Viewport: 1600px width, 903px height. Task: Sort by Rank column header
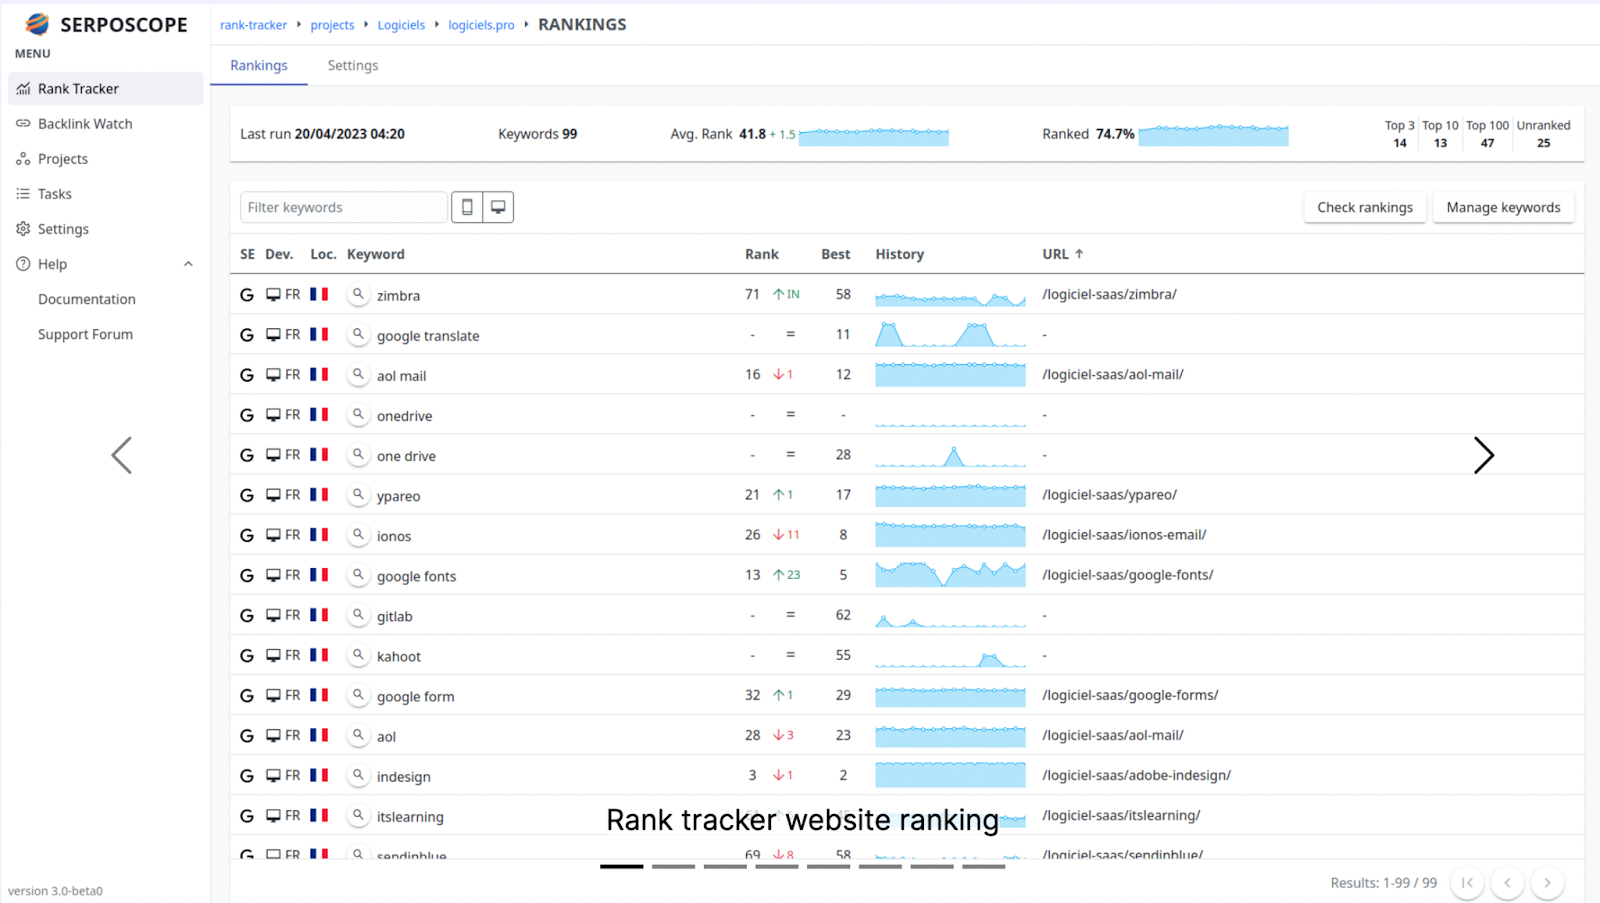[762, 254]
